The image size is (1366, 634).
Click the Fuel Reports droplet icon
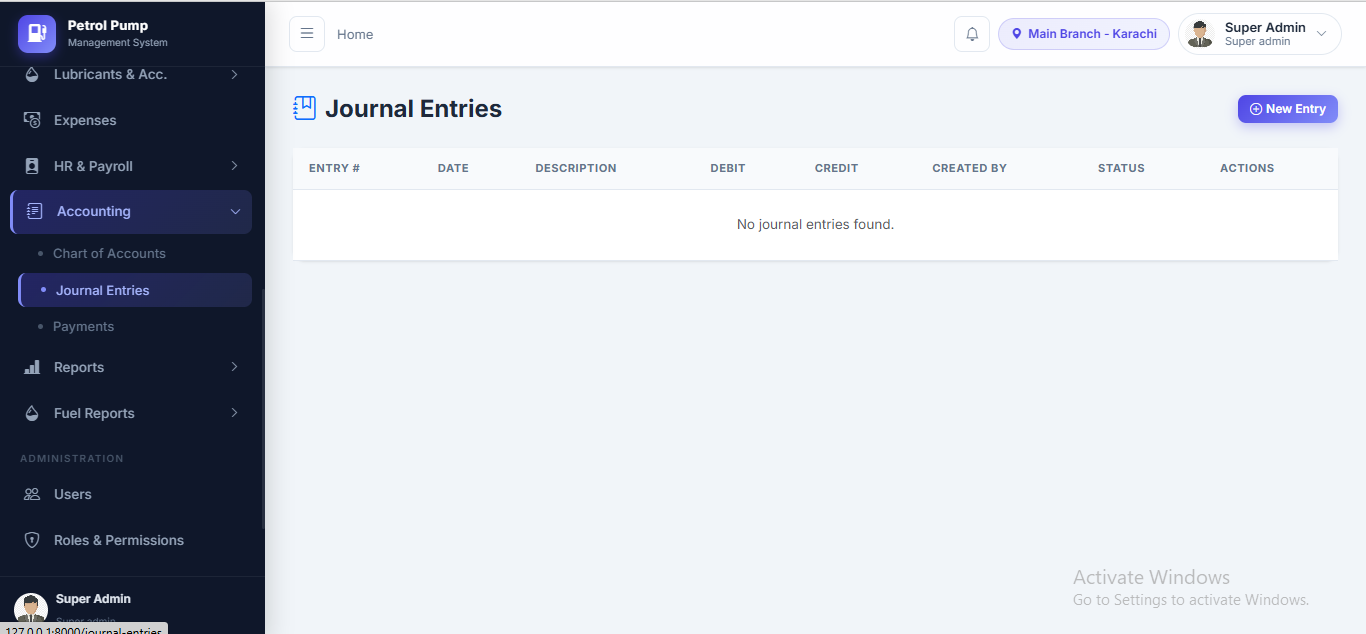click(x=32, y=413)
